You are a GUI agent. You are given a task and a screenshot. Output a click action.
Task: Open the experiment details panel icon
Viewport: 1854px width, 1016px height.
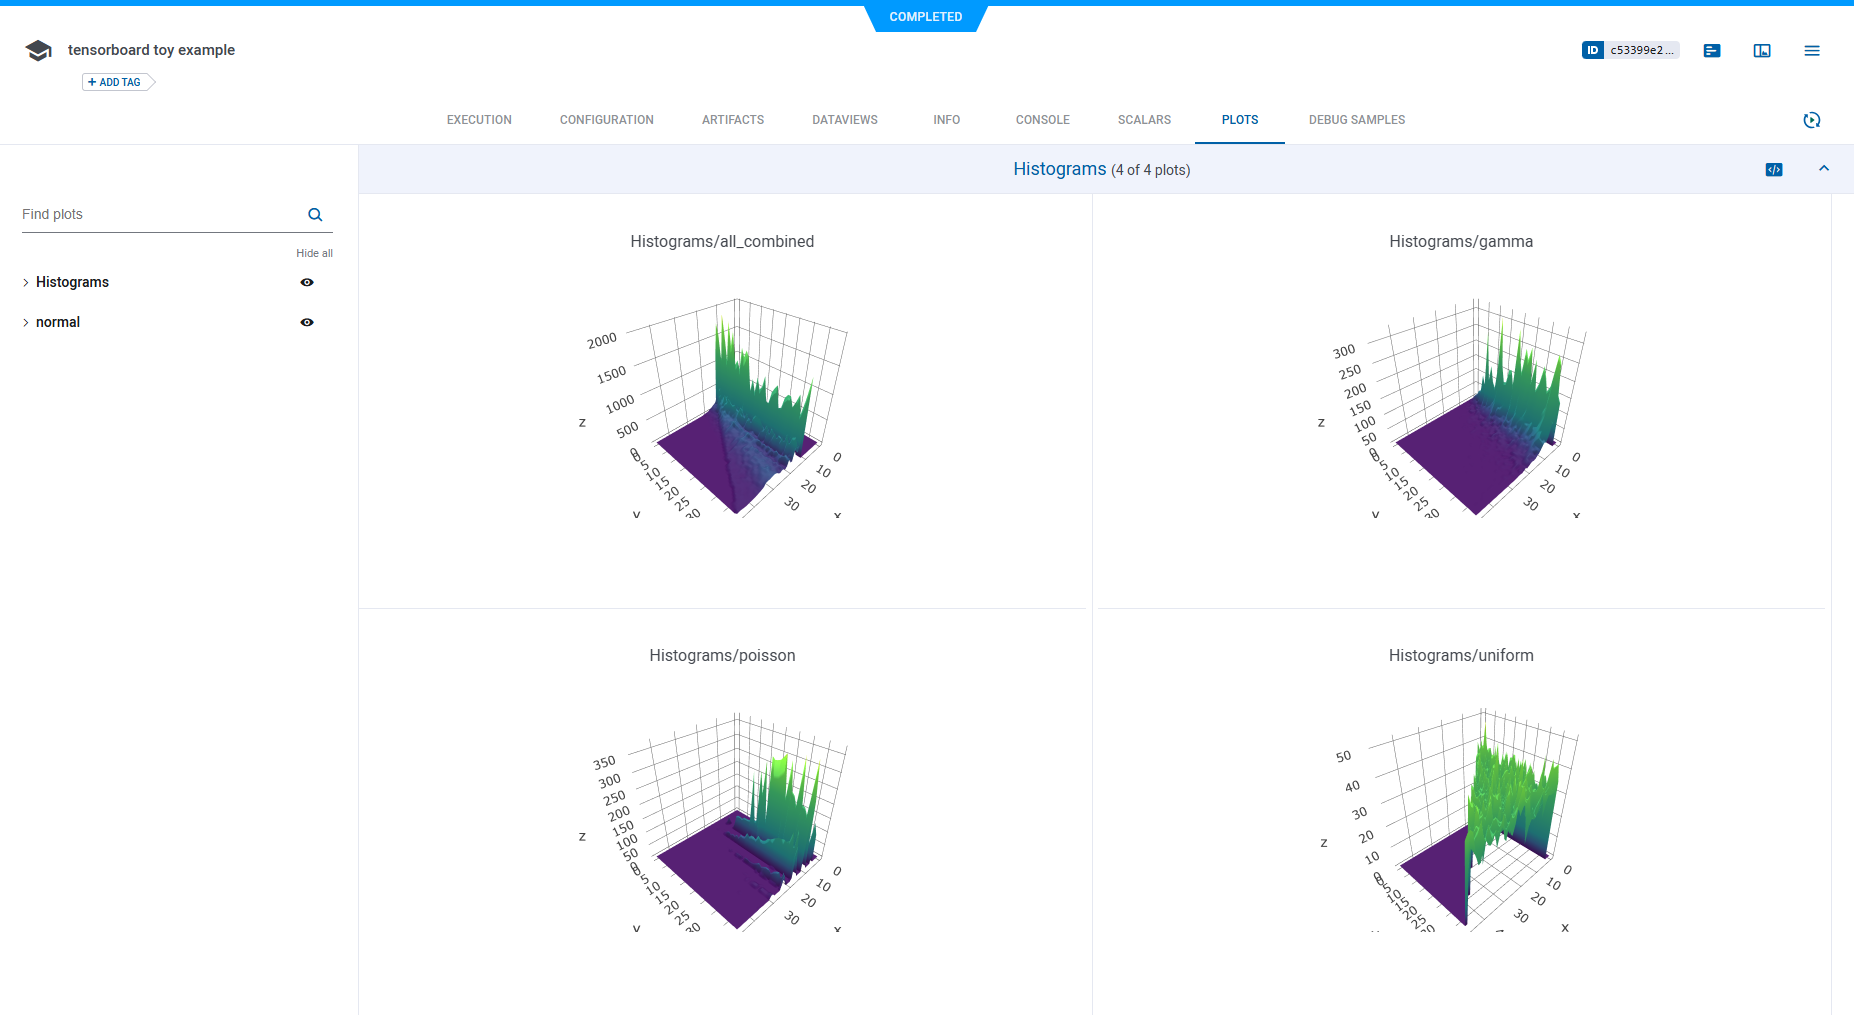point(1712,51)
